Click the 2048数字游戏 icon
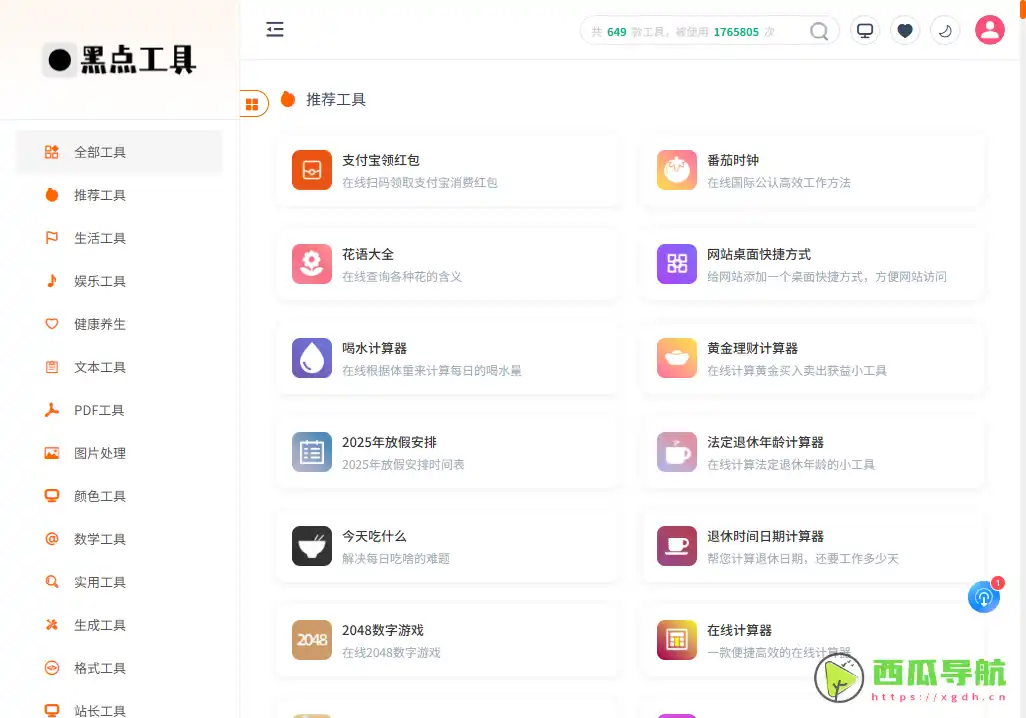The width and height of the screenshot is (1026, 718). tap(311, 640)
